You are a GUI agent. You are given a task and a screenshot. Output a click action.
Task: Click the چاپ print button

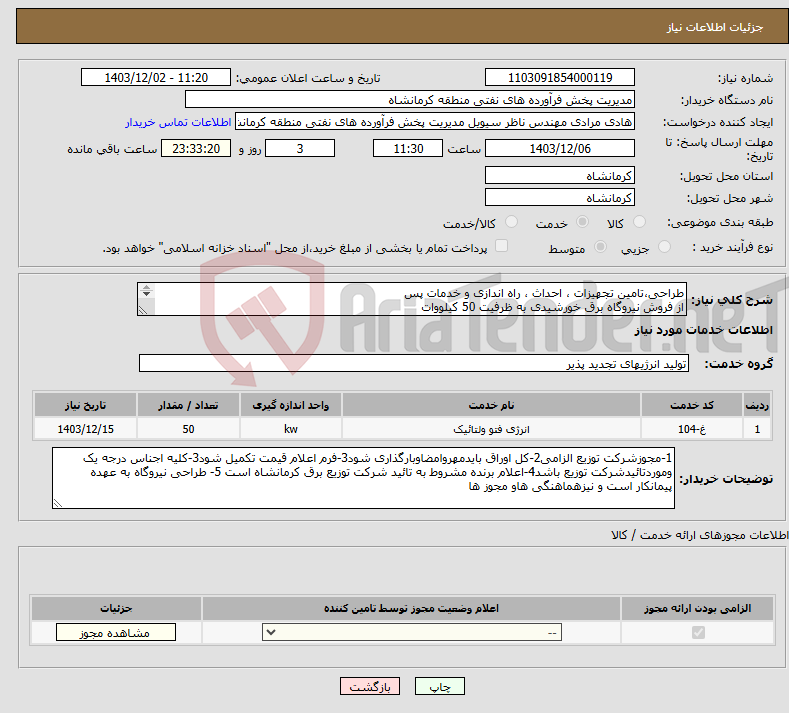click(440, 686)
